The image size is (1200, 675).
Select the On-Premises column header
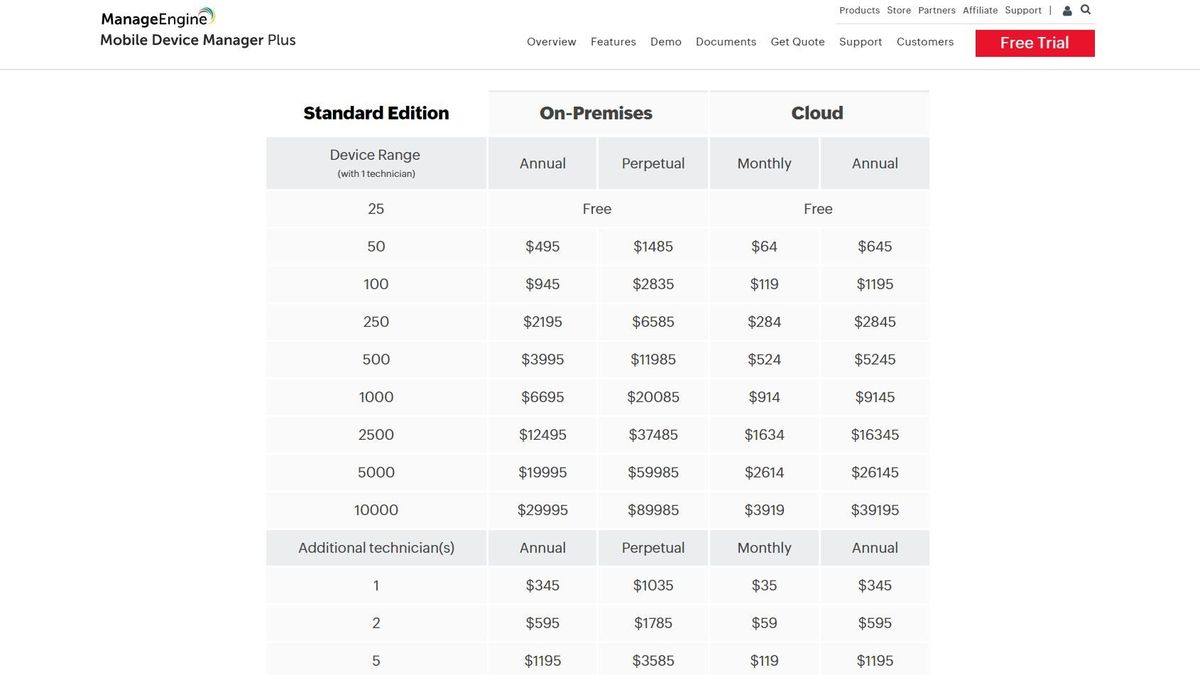point(597,112)
